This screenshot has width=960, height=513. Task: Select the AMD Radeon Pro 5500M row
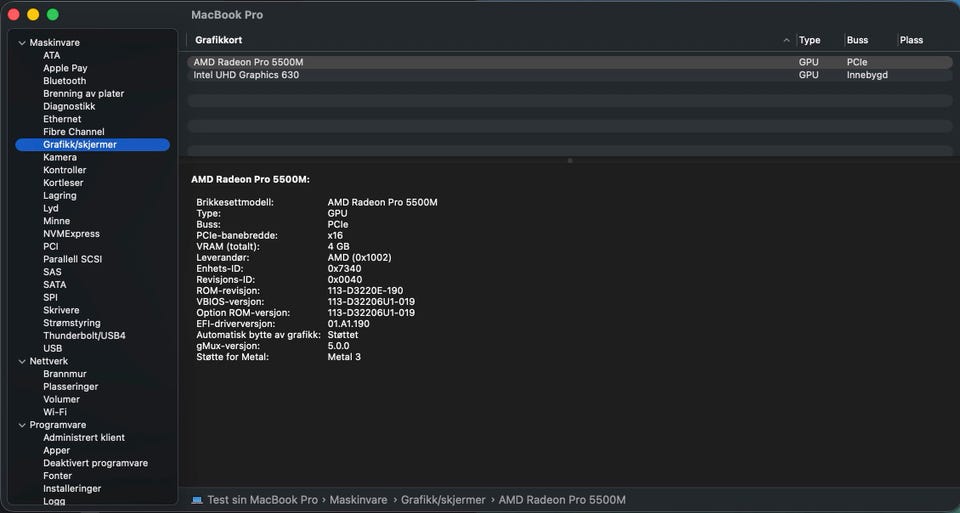pos(569,62)
